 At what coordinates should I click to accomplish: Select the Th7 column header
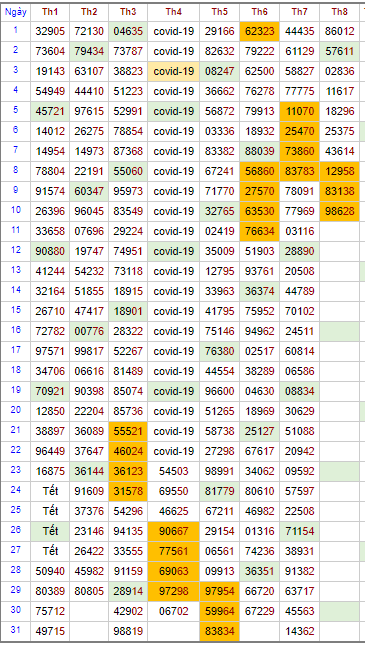coord(299,12)
